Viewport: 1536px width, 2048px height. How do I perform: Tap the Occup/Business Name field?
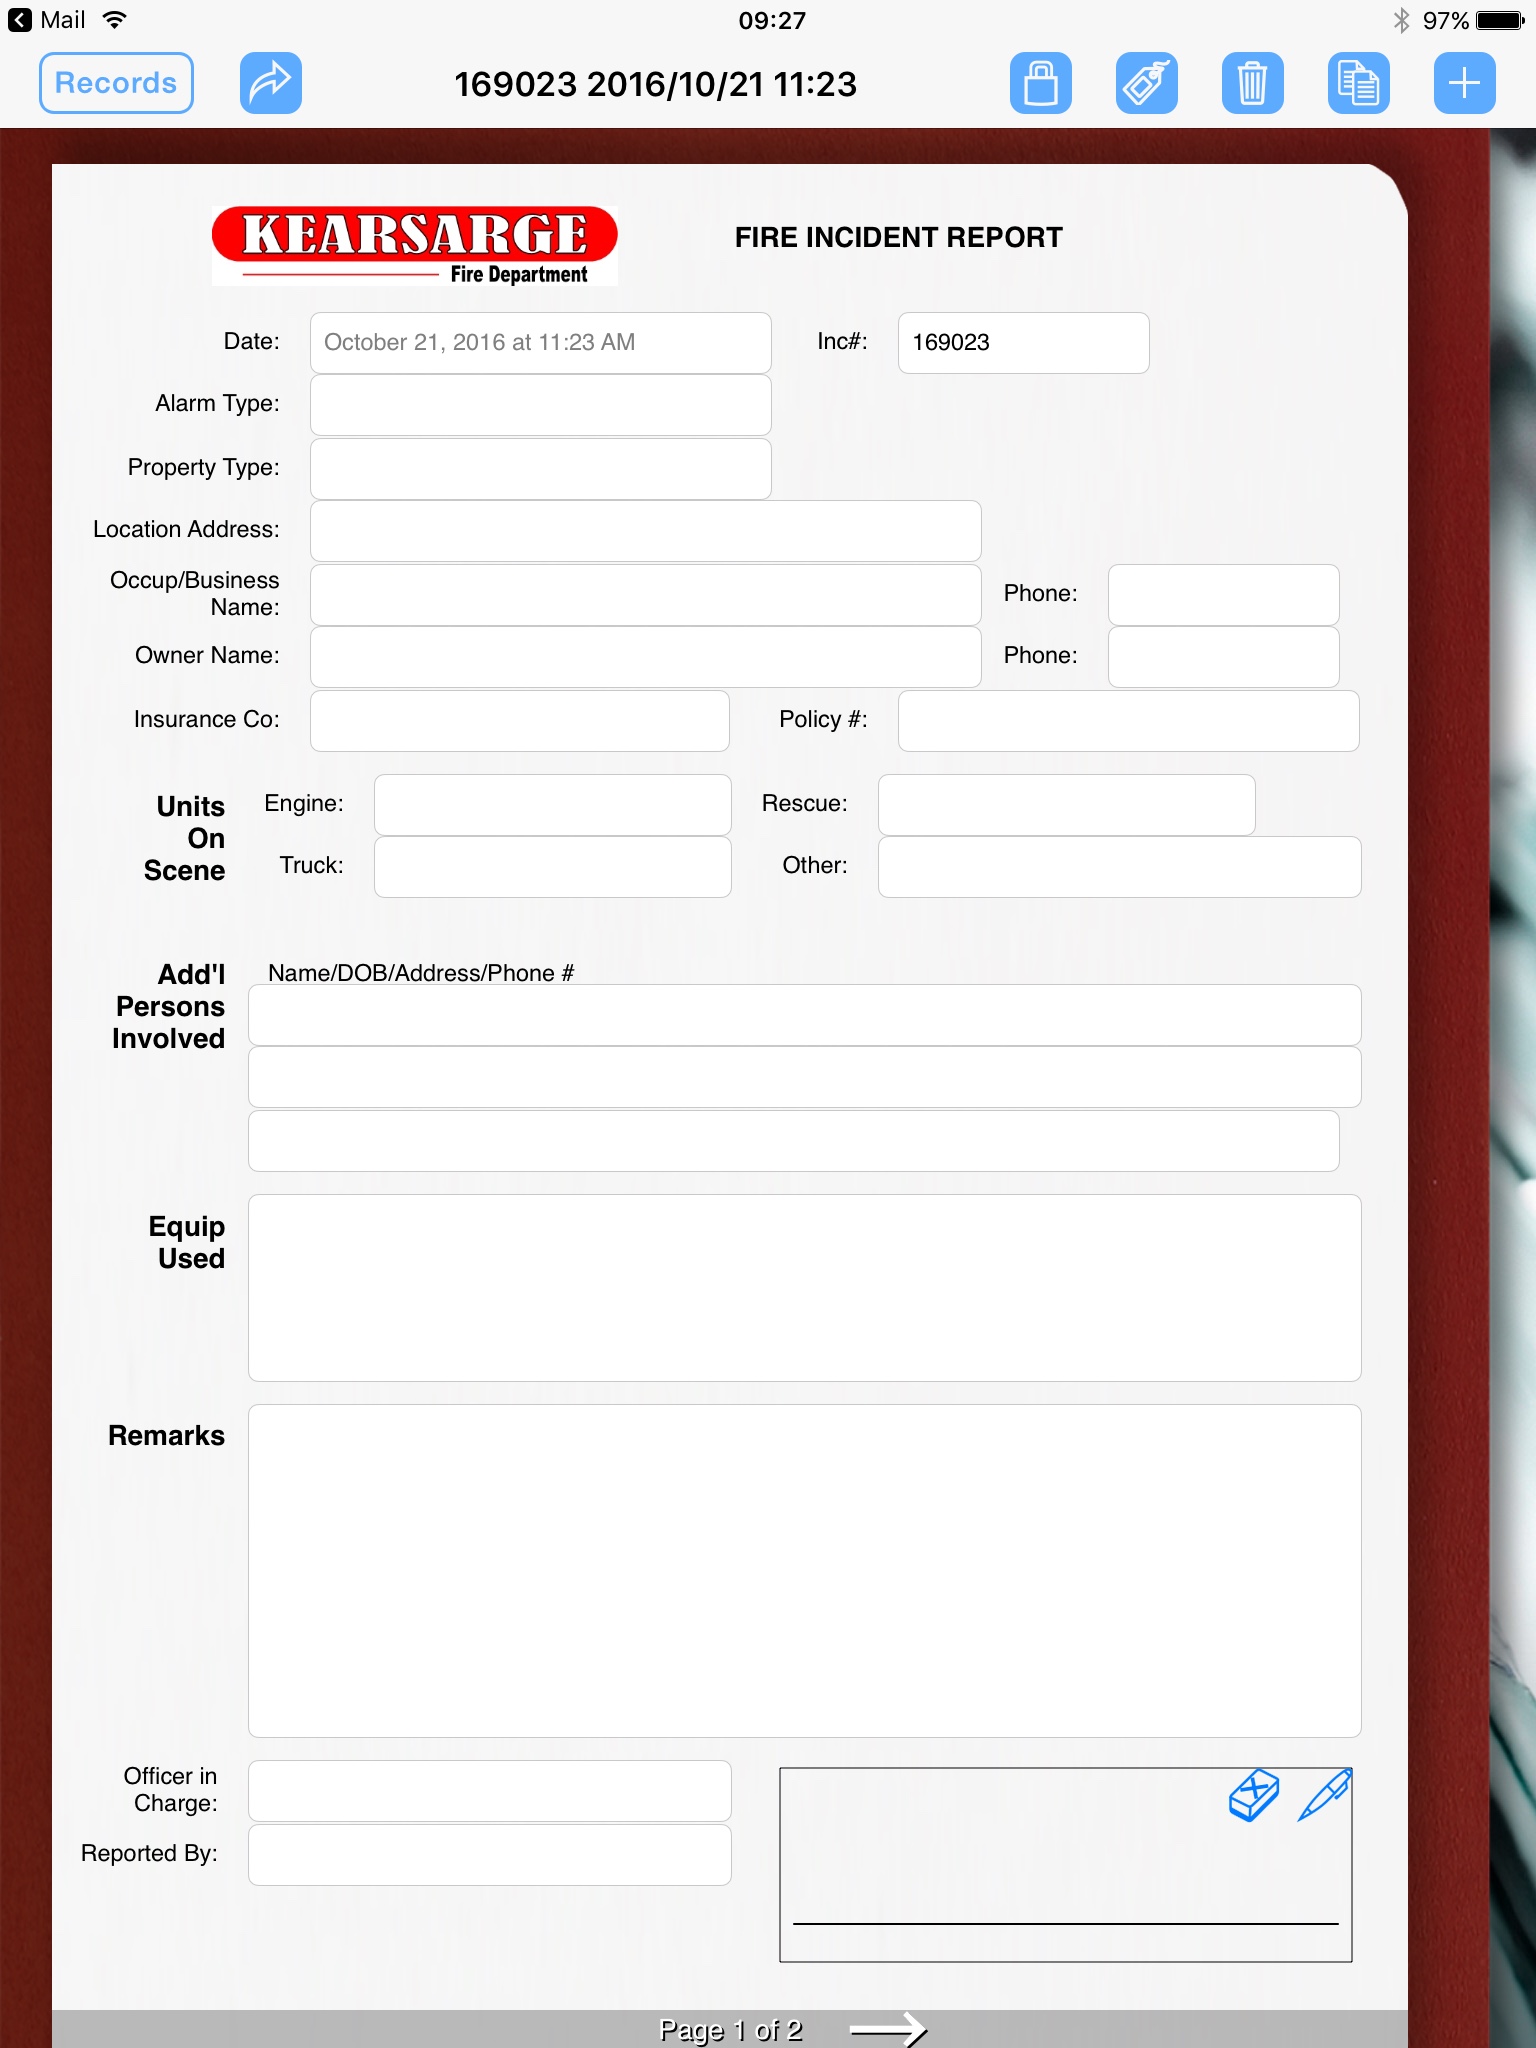point(645,595)
